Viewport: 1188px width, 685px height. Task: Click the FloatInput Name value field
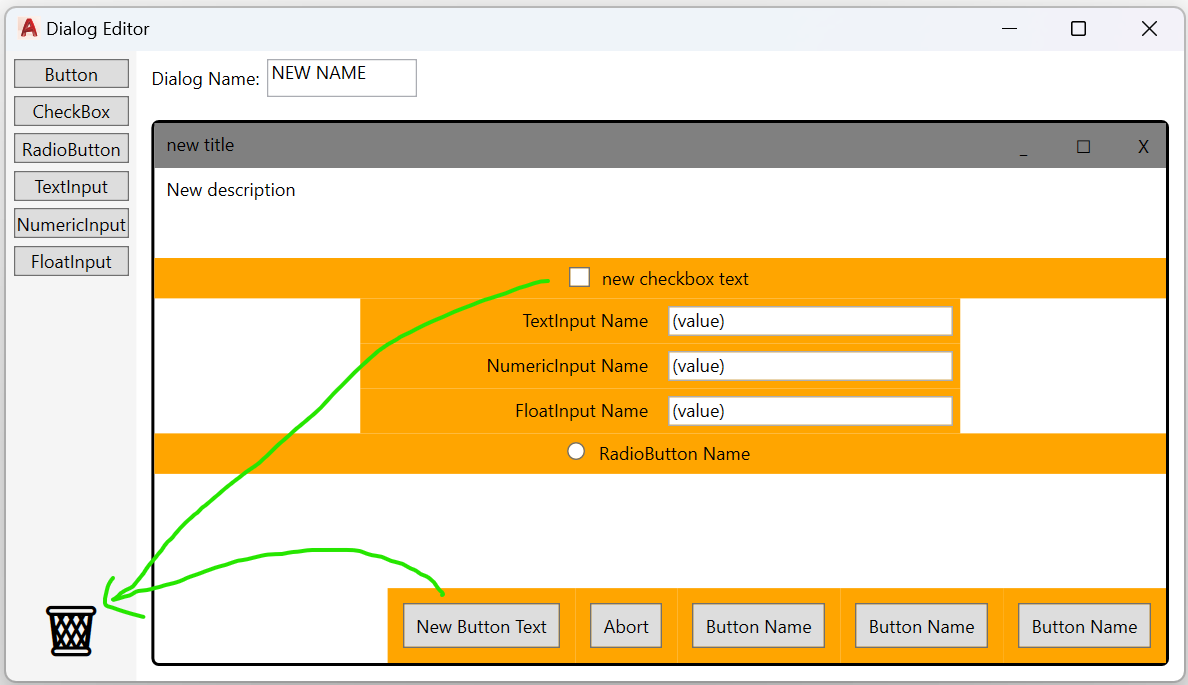810,411
